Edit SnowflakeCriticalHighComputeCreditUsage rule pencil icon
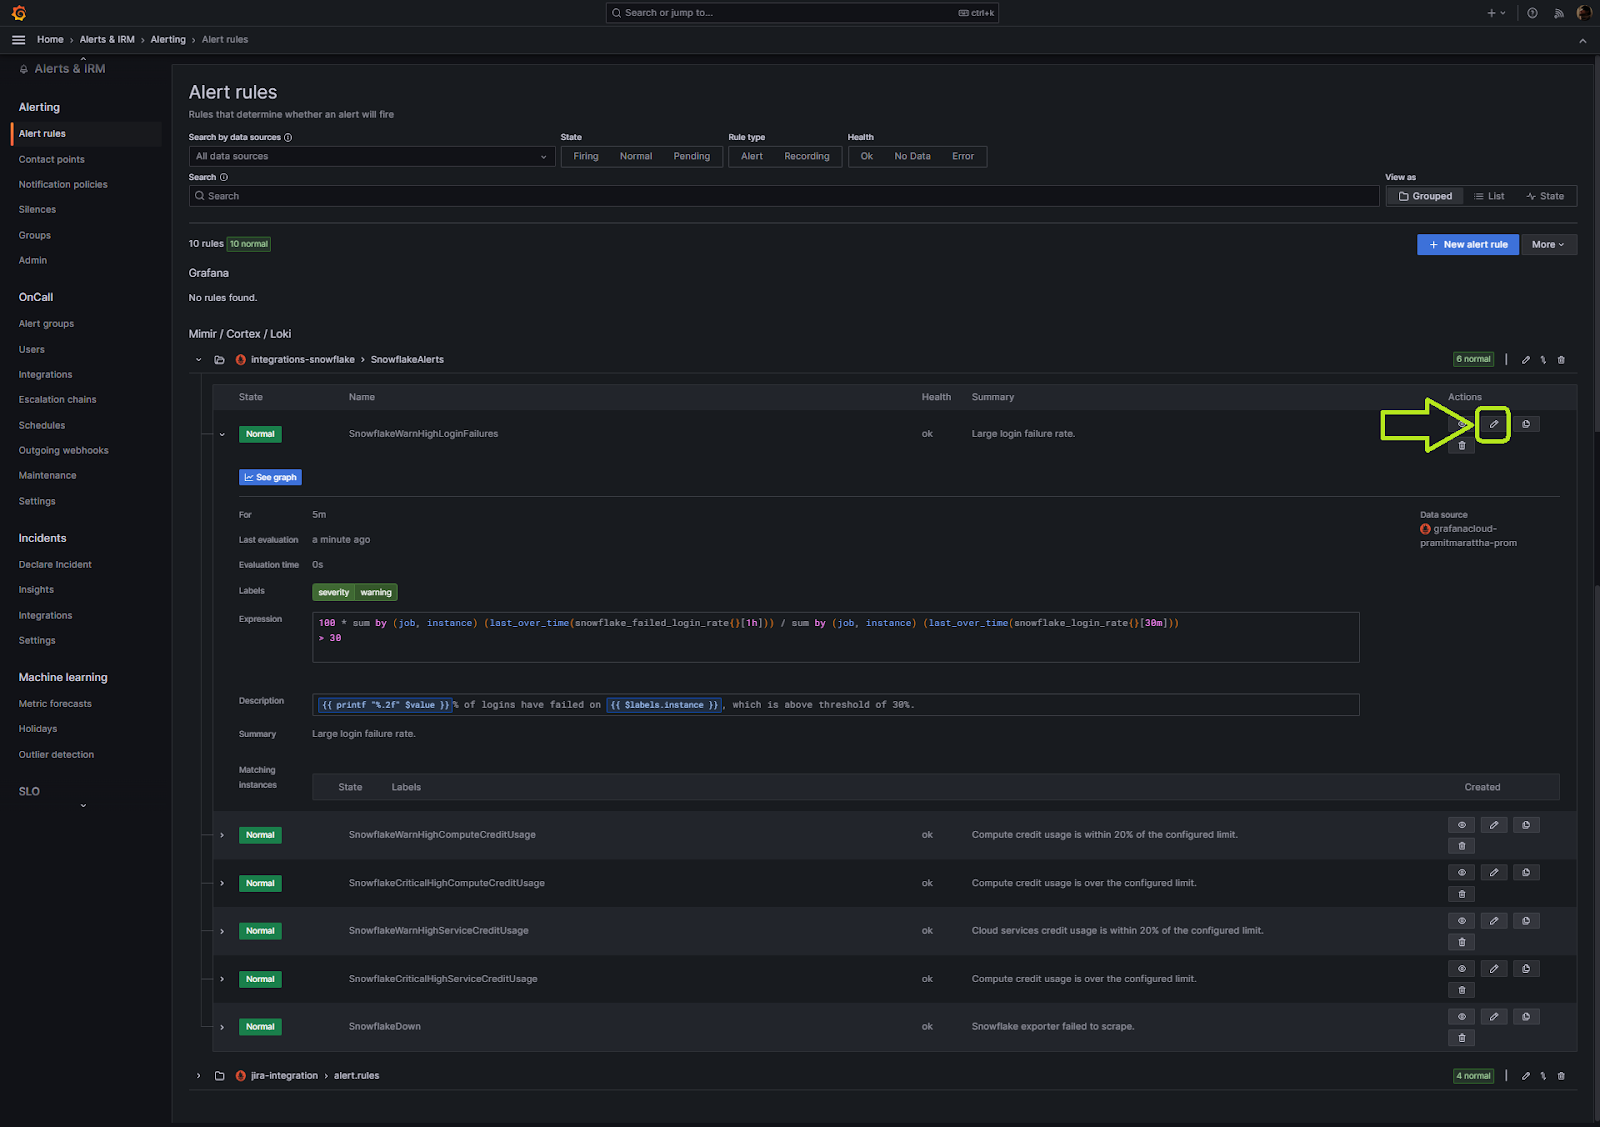1600x1127 pixels. tap(1494, 873)
